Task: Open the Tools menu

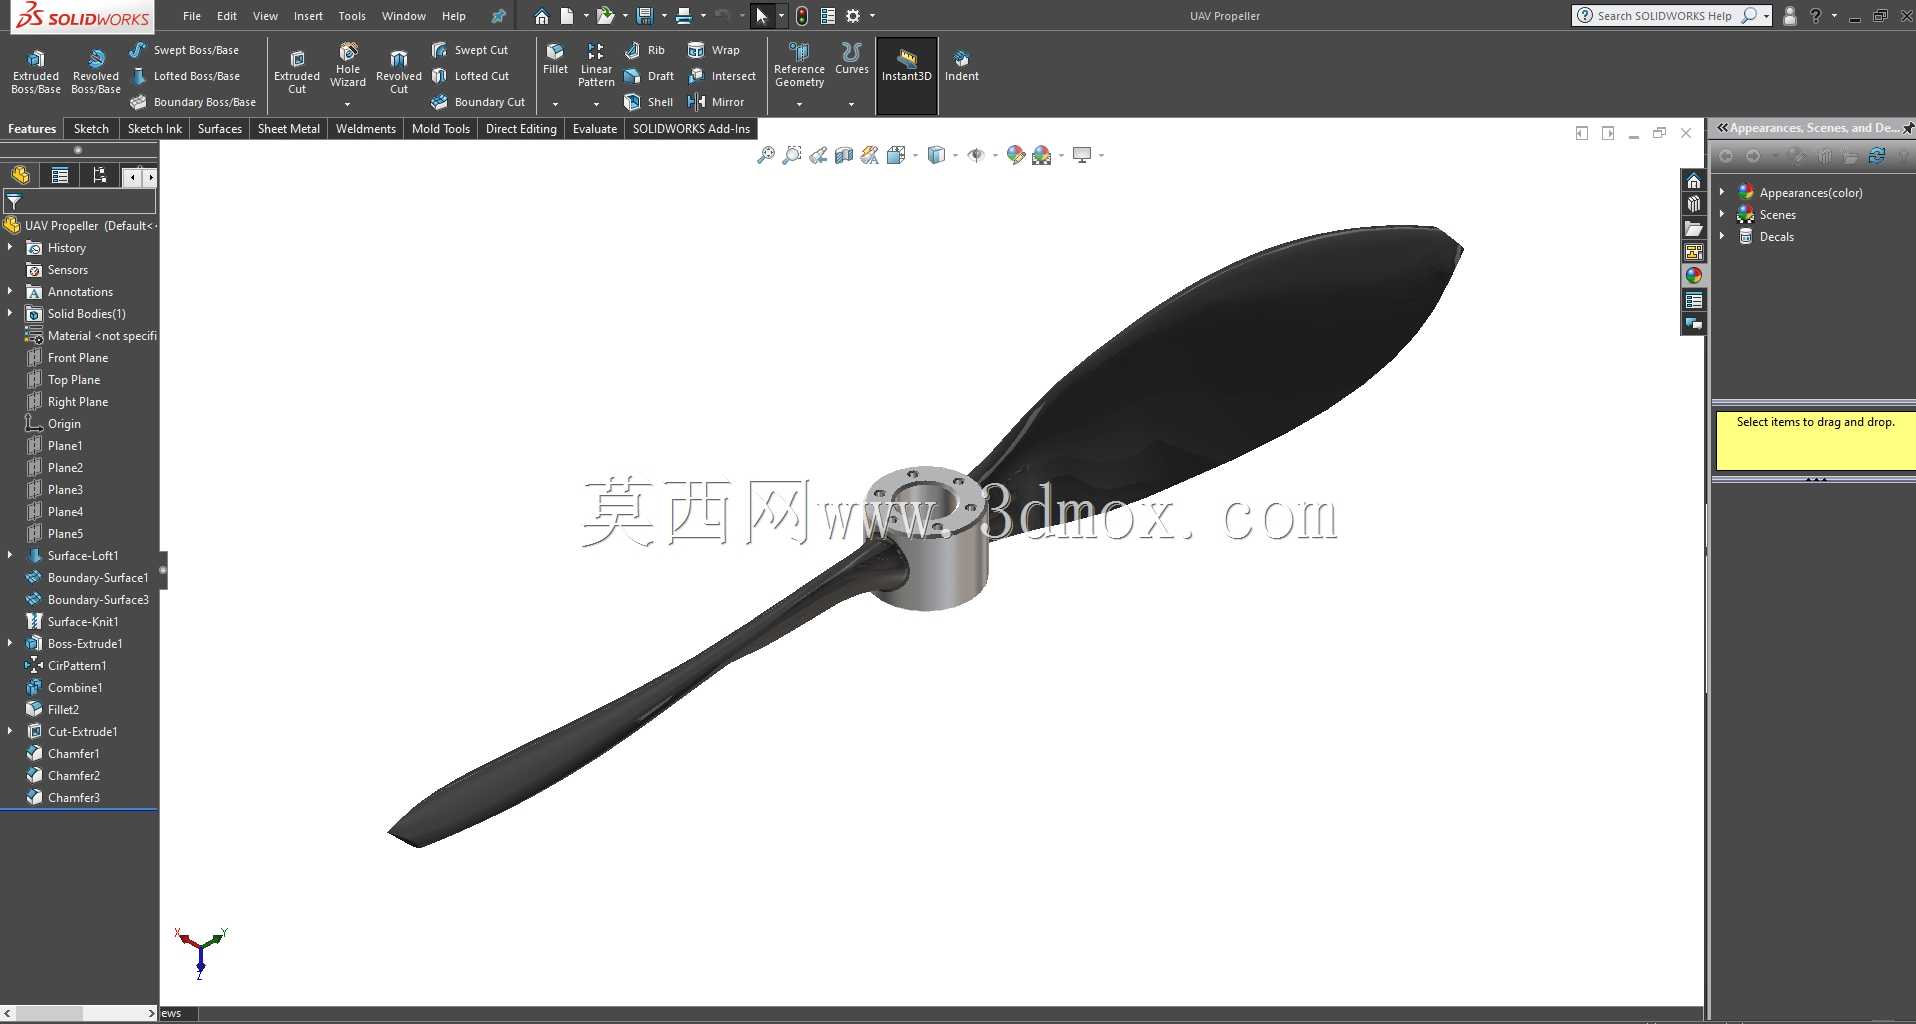Action: 352,16
